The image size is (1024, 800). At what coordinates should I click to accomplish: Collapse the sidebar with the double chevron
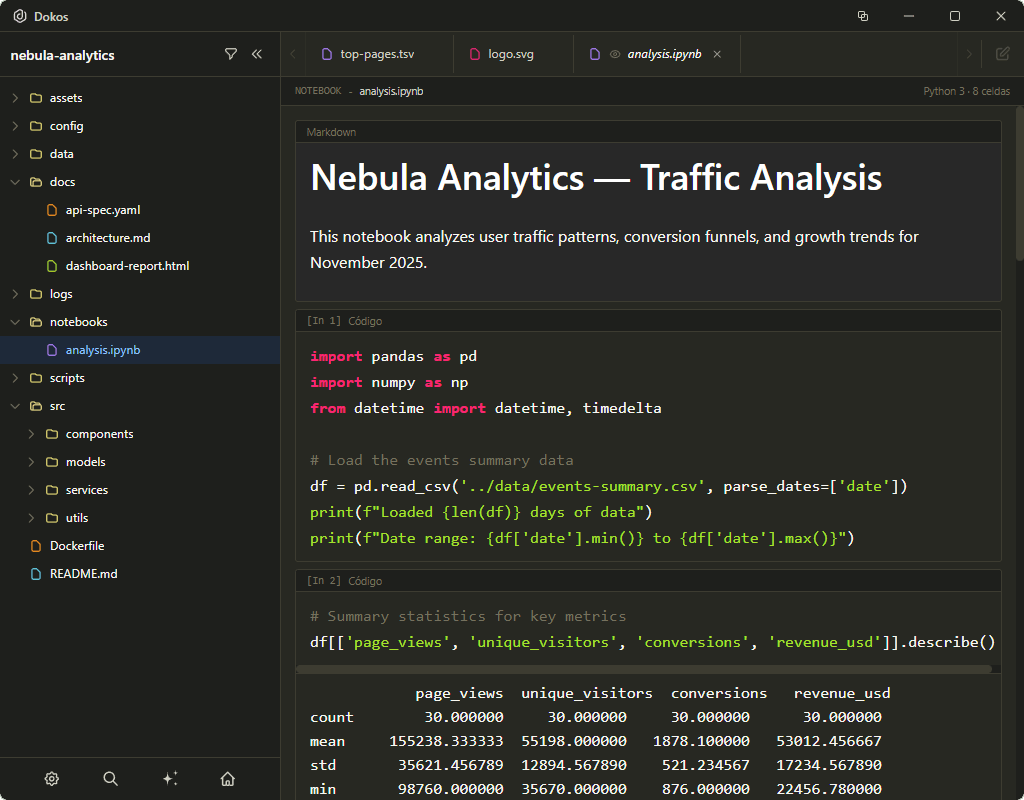257,55
